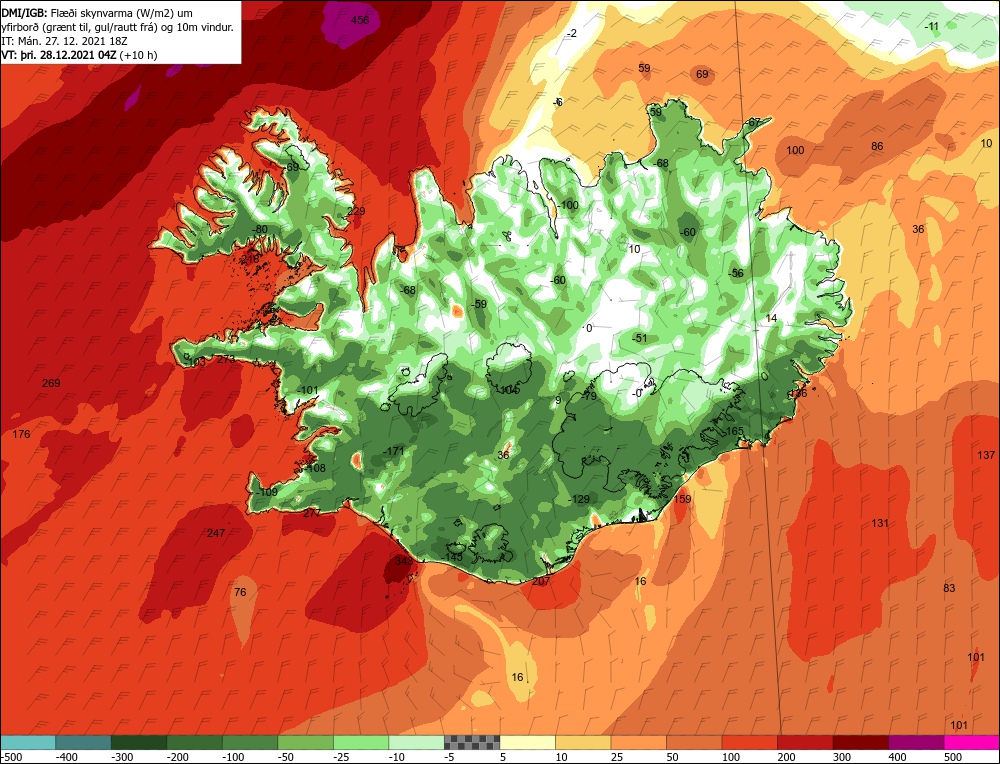Screen dimensions: 1000x764
Task: Click the -100 value in north Iceland
Action: (568, 205)
